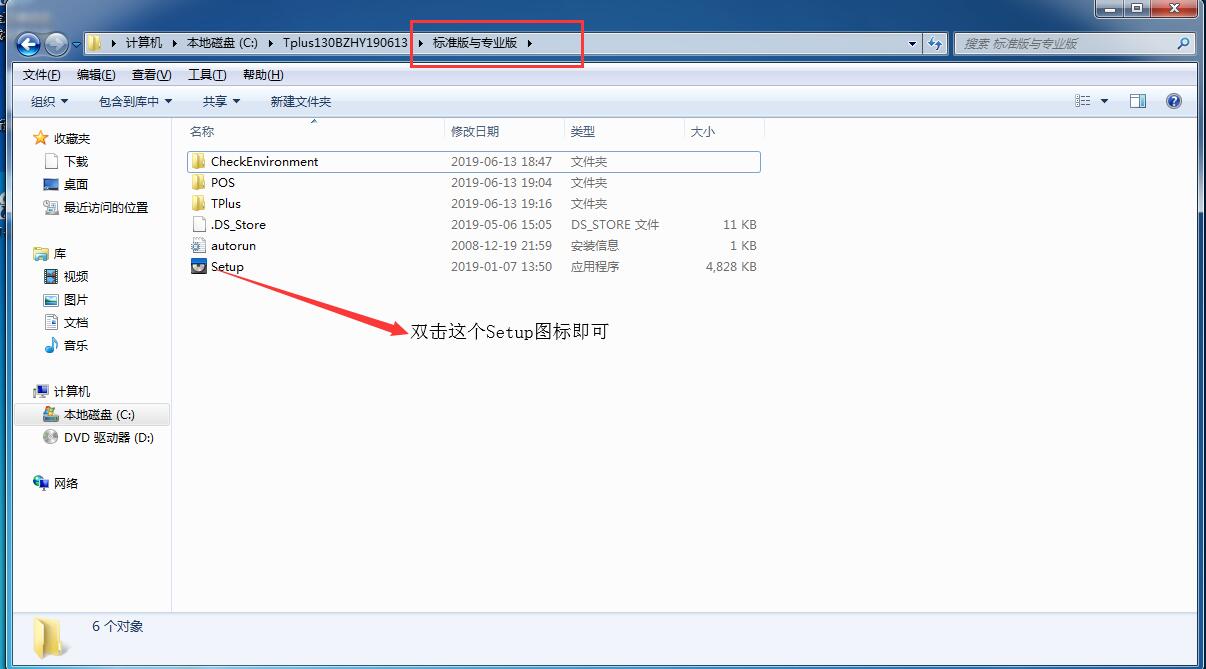Image resolution: width=1206 pixels, height=669 pixels.
Task: Open the 工具 menu
Action: pyautogui.click(x=206, y=74)
